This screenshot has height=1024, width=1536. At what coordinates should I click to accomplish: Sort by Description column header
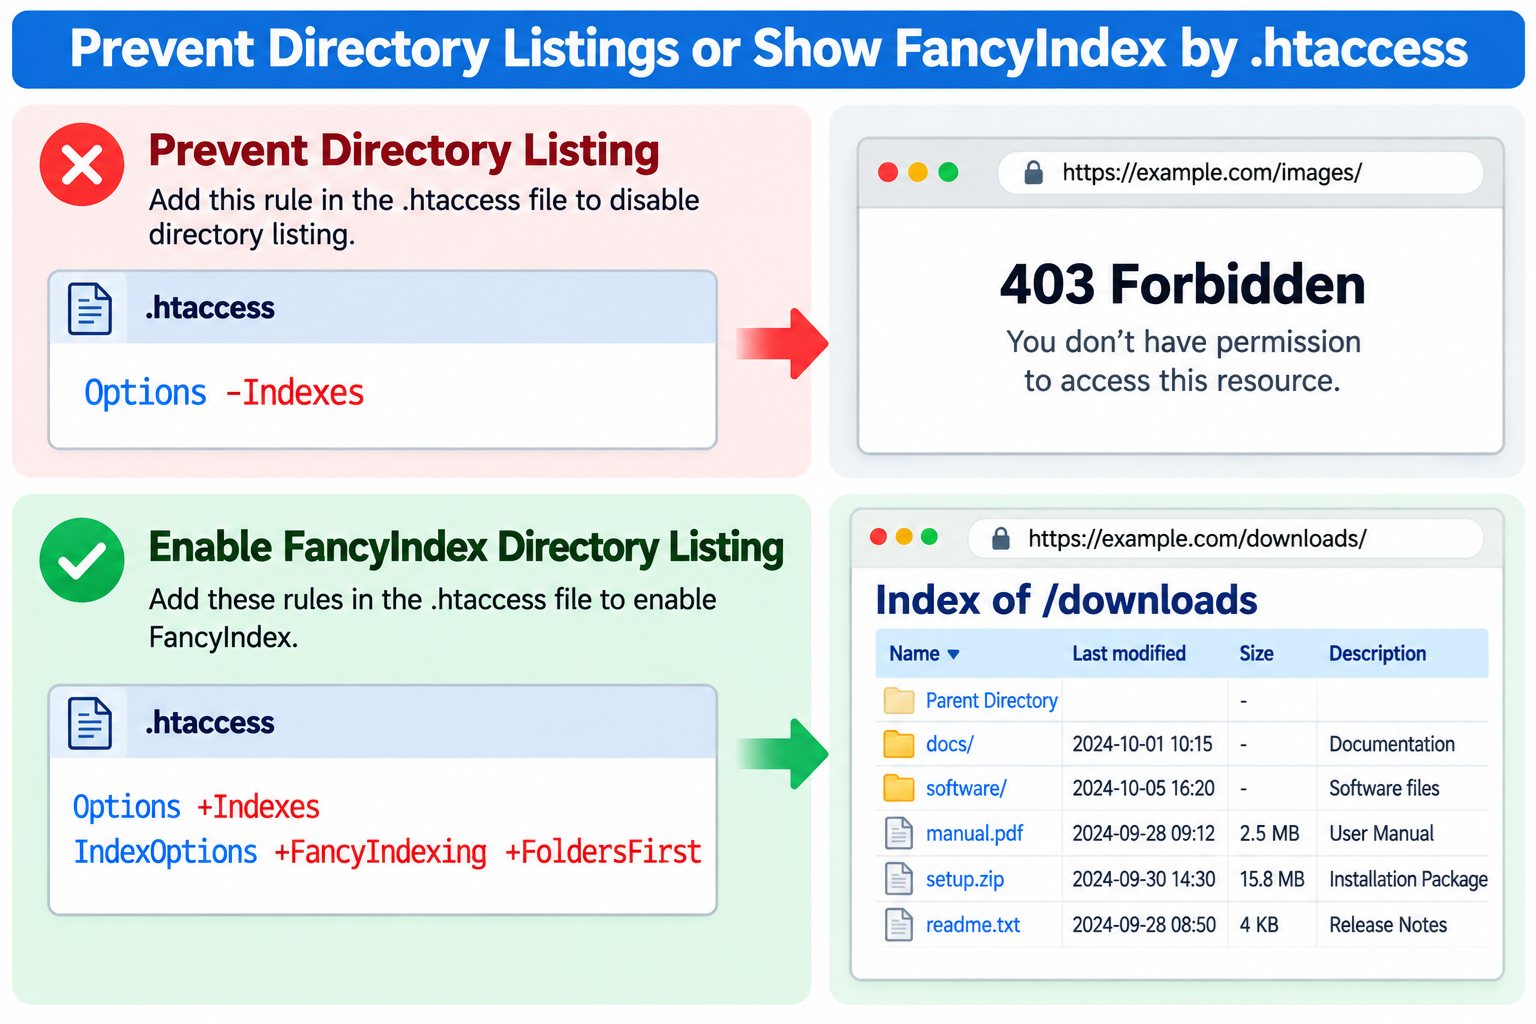(x=1377, y=653)
